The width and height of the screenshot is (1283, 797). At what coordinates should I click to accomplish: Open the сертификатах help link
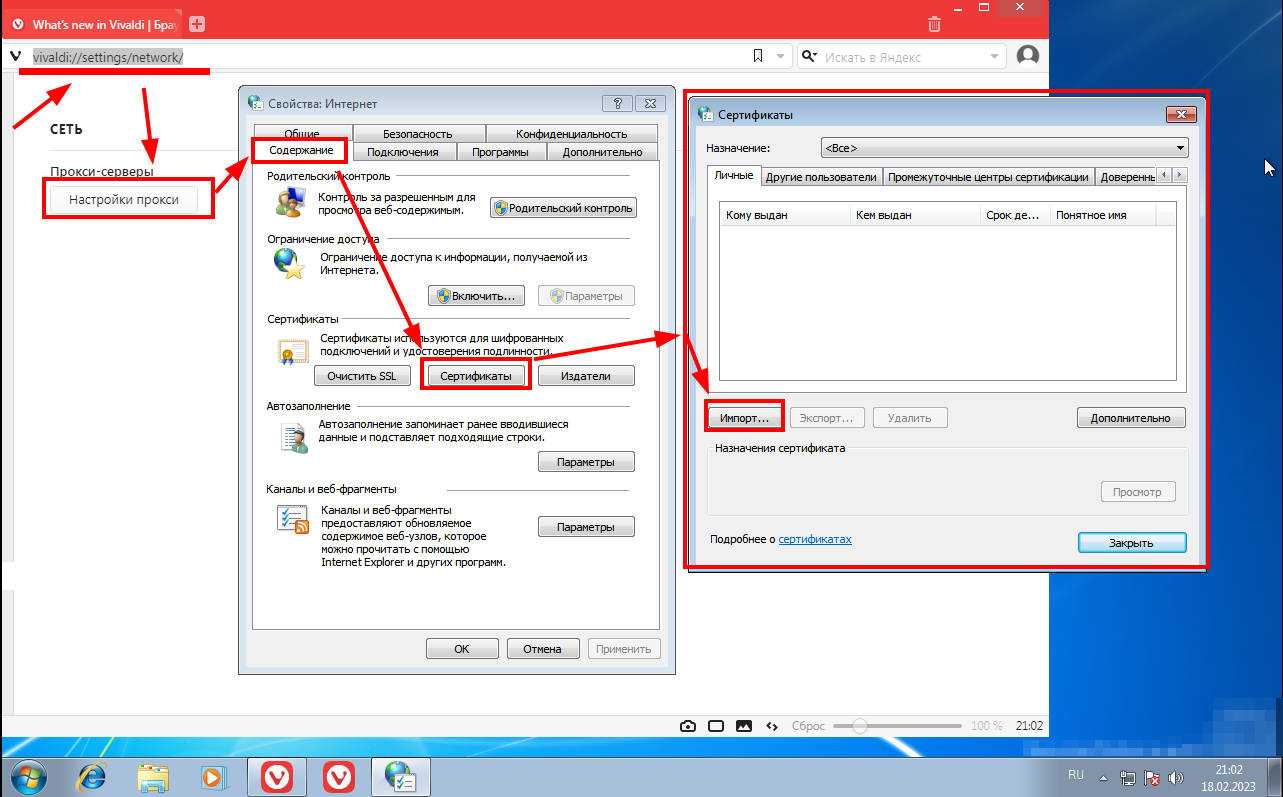click(815, 539)
